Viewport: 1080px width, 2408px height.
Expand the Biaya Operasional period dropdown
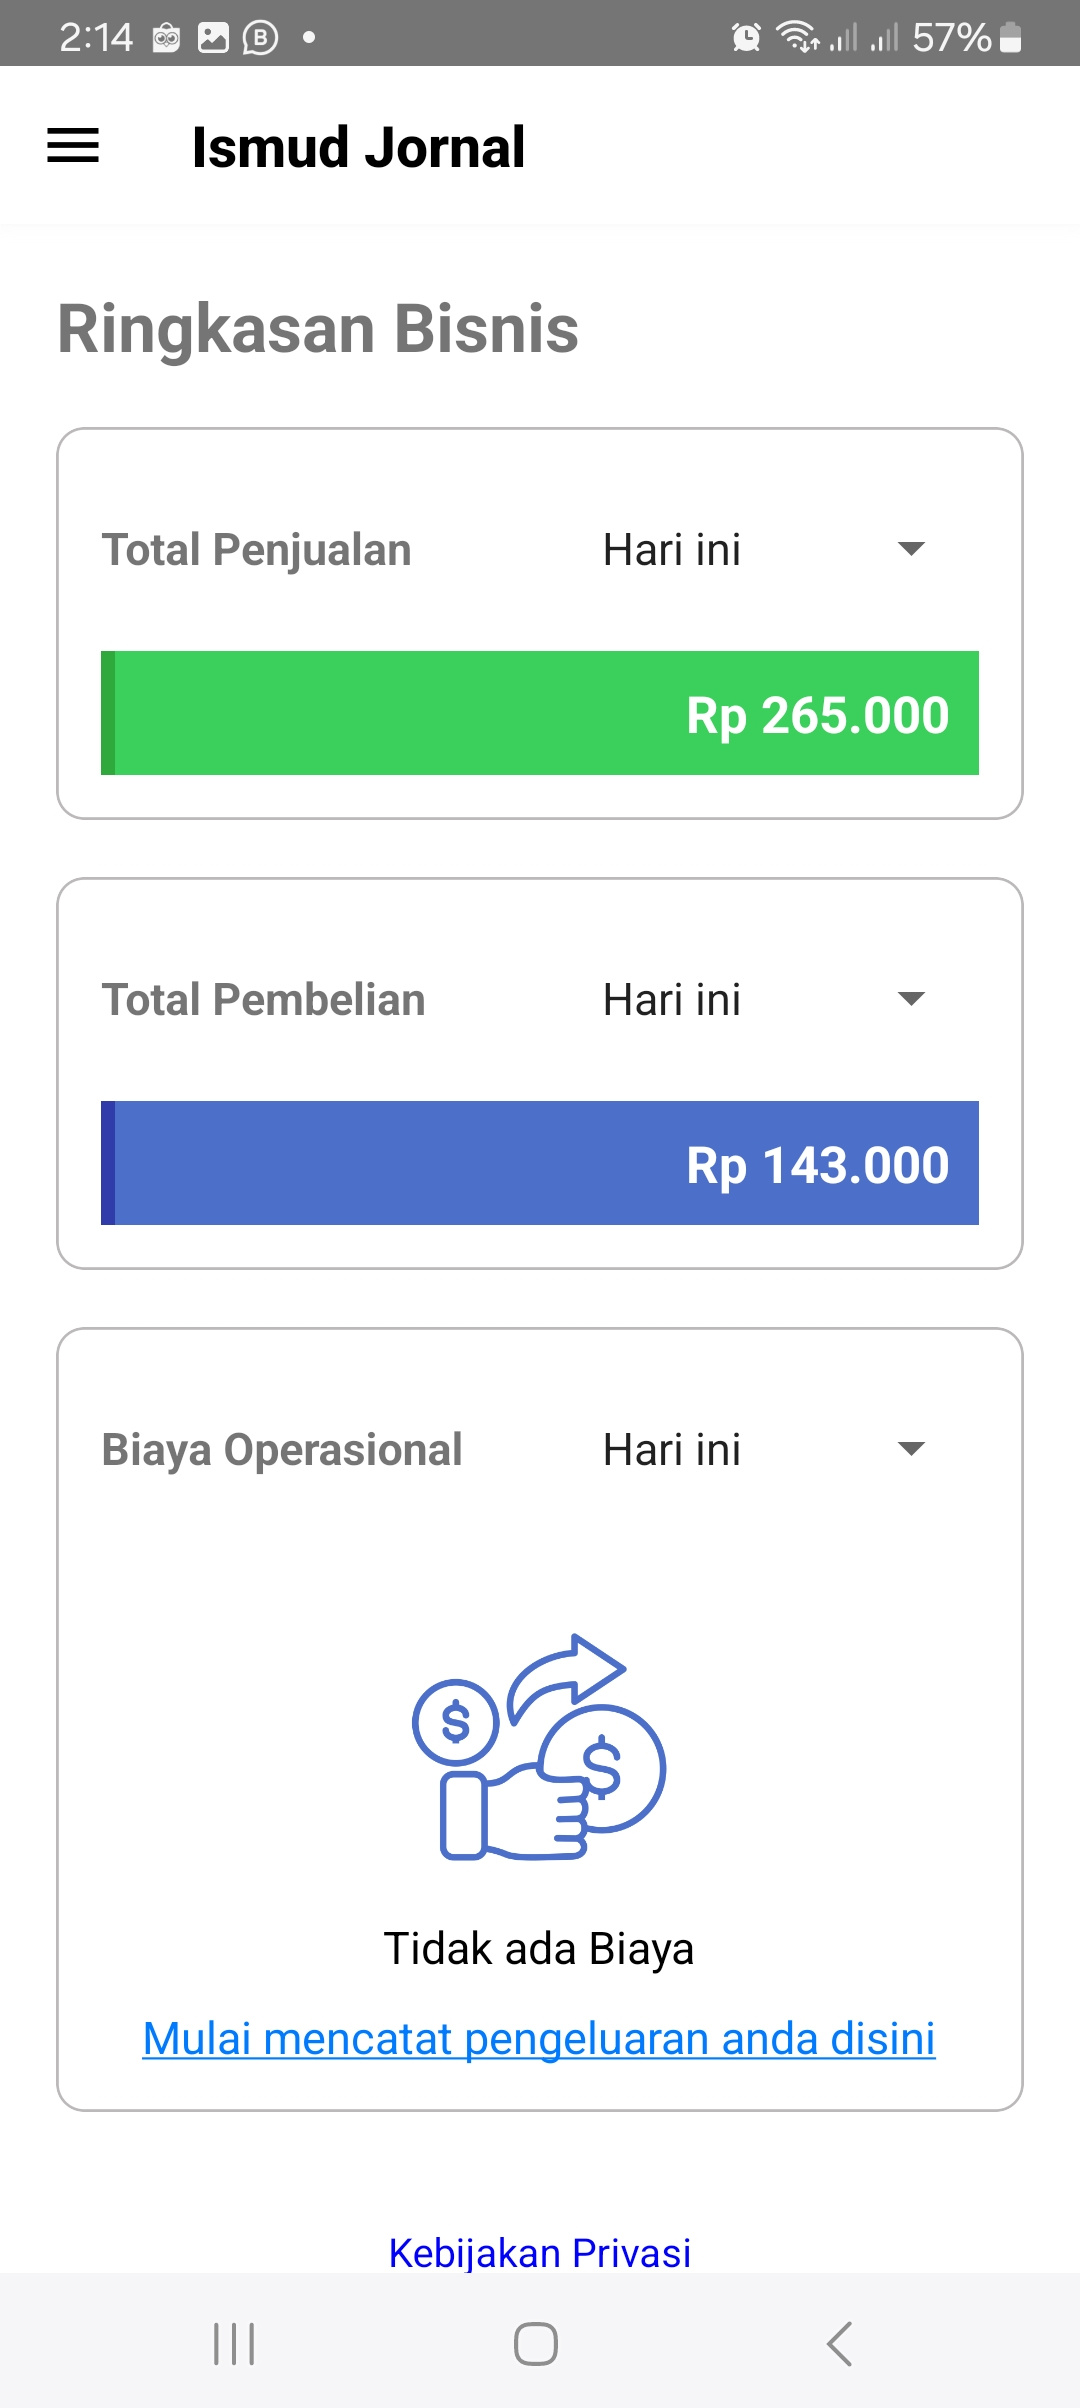765,1450
